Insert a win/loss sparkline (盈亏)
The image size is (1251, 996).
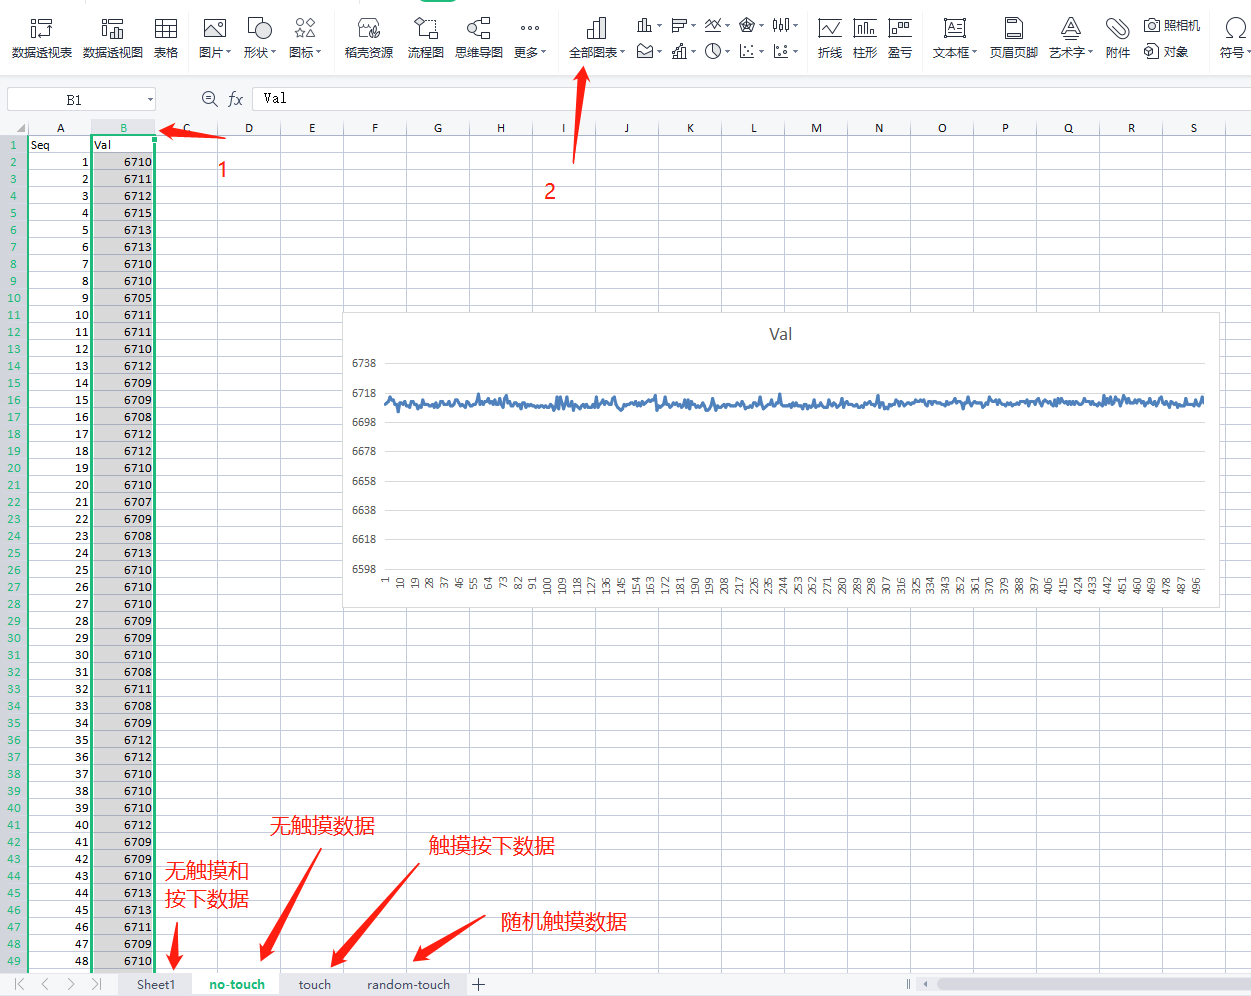[x=900, y=38]
